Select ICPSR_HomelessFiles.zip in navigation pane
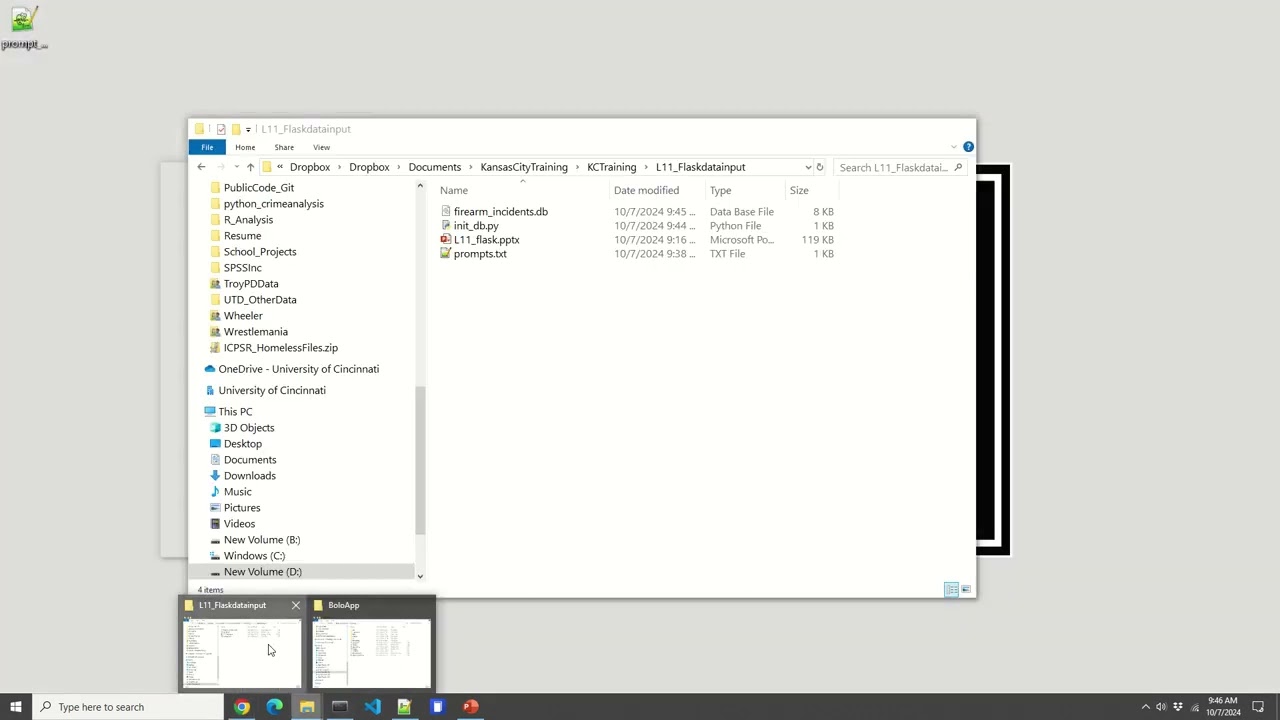1280x720 pixels. pyautogui.click(x=280, y=347)
